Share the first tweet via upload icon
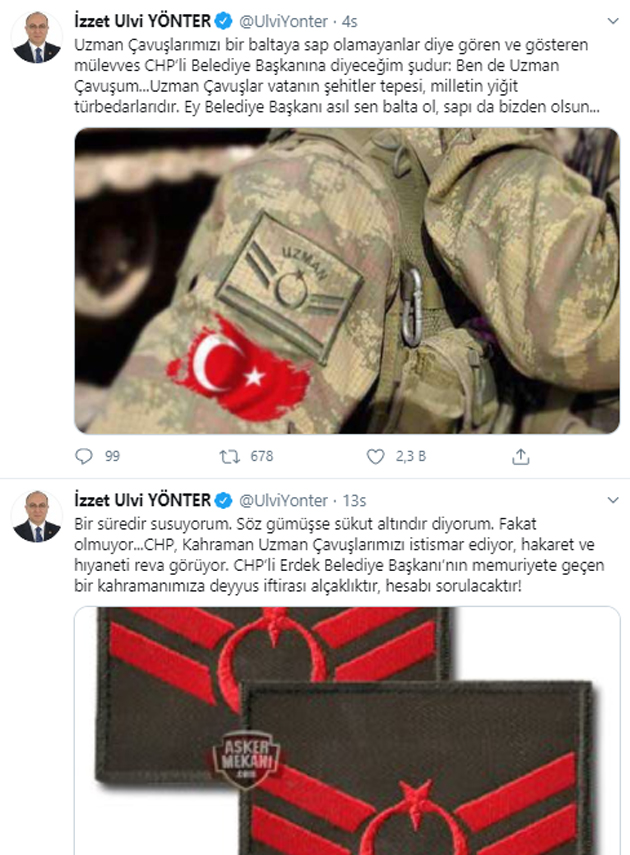Image resolution: width=630 pixels, height=855 pixels. point(520,456)
